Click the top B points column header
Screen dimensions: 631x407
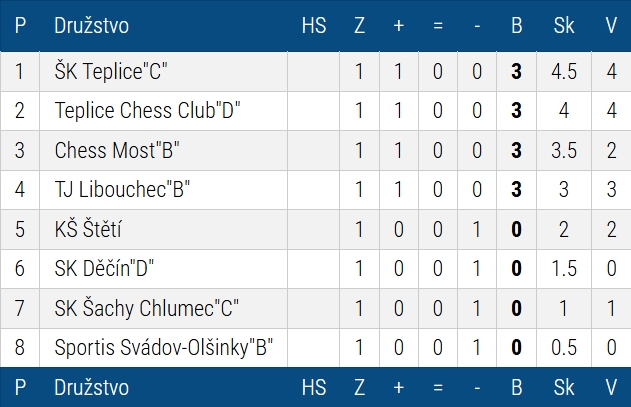(517, 26)
